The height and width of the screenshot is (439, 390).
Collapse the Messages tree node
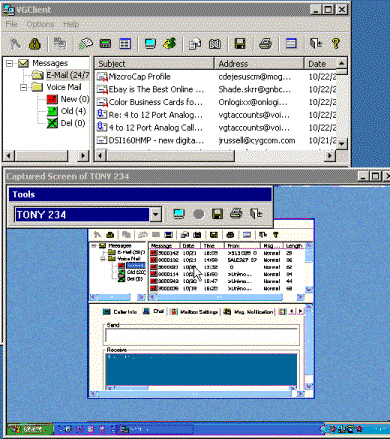click(10, 63)
